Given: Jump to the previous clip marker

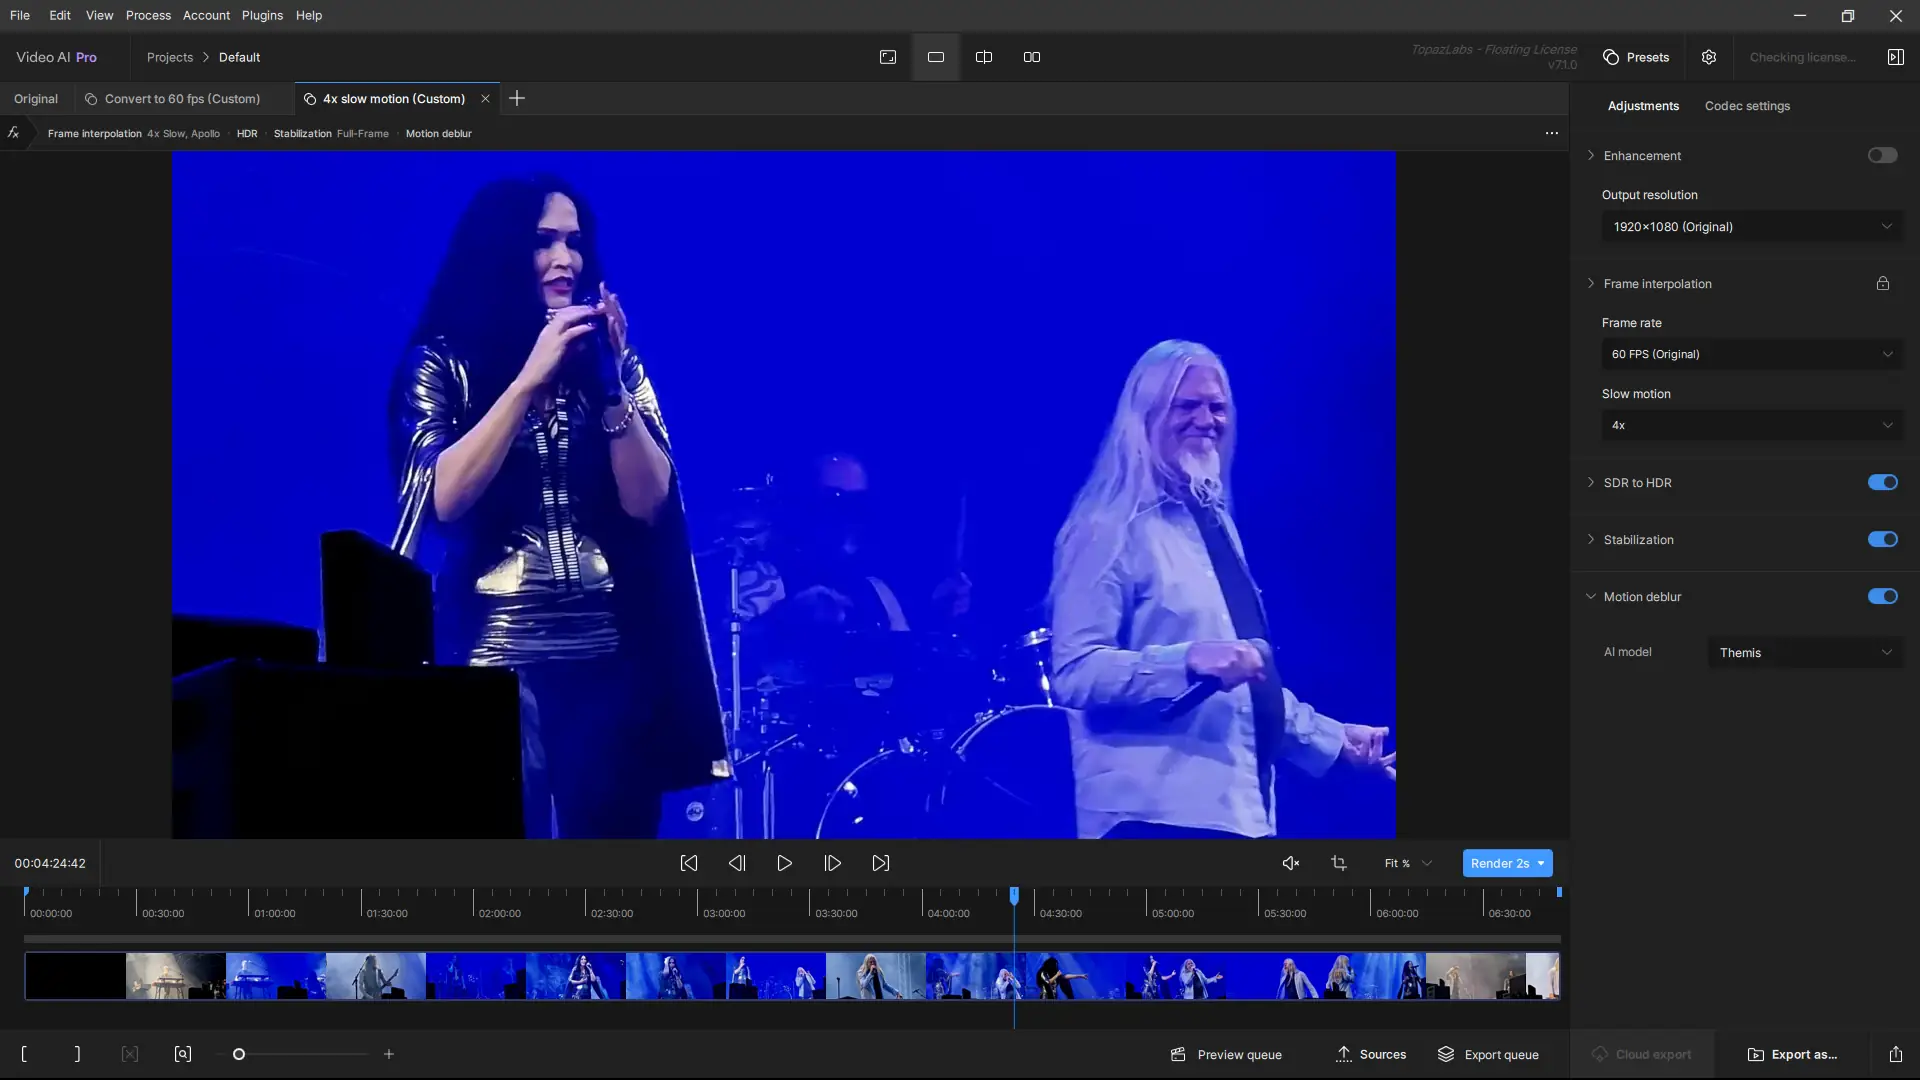Looking at the screenshot, I should [x=689, y=863].
